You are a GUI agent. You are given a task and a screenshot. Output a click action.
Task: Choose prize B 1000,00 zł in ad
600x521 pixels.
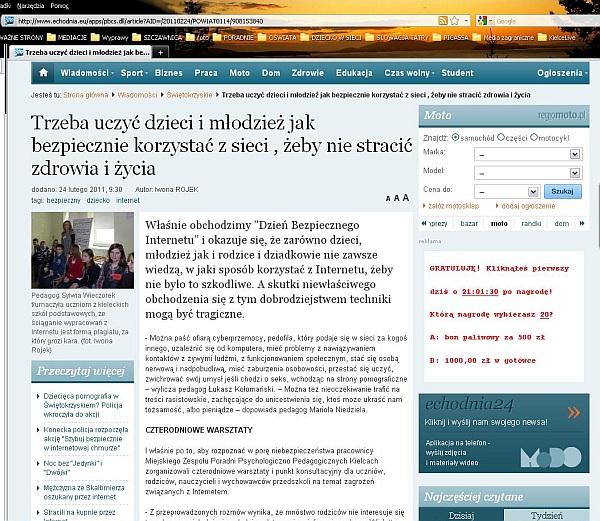(x=483, y=360)
